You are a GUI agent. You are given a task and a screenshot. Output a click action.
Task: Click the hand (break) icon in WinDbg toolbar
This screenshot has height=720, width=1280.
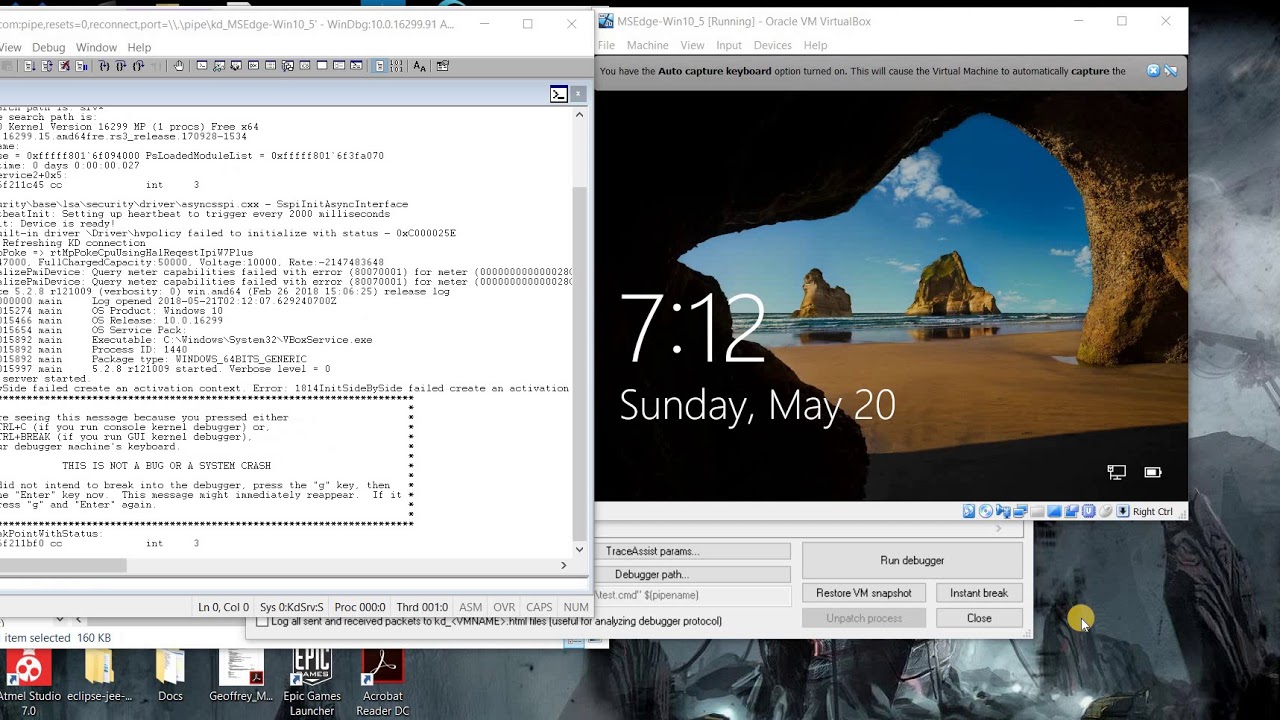pyautogui.click(x=179, y=66)
